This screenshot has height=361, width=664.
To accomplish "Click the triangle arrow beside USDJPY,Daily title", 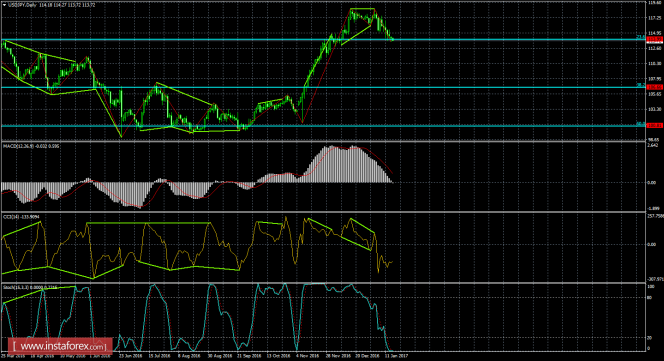I will pyautogui.click(x=4, y=5).
